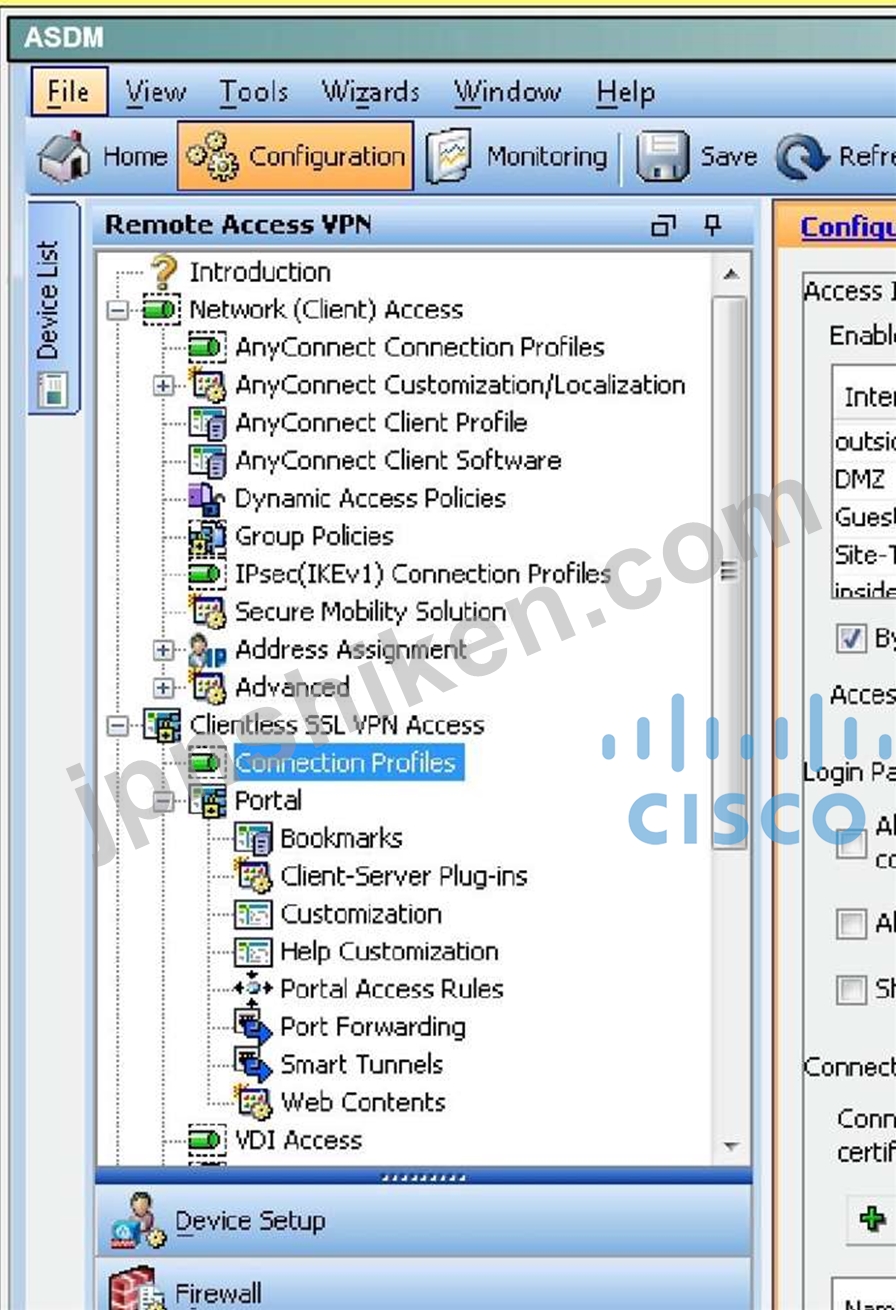Viewport: 896px width, 1310px height.
Task: Go to the Home view in the toolbar
Action: tap(102, 157)
